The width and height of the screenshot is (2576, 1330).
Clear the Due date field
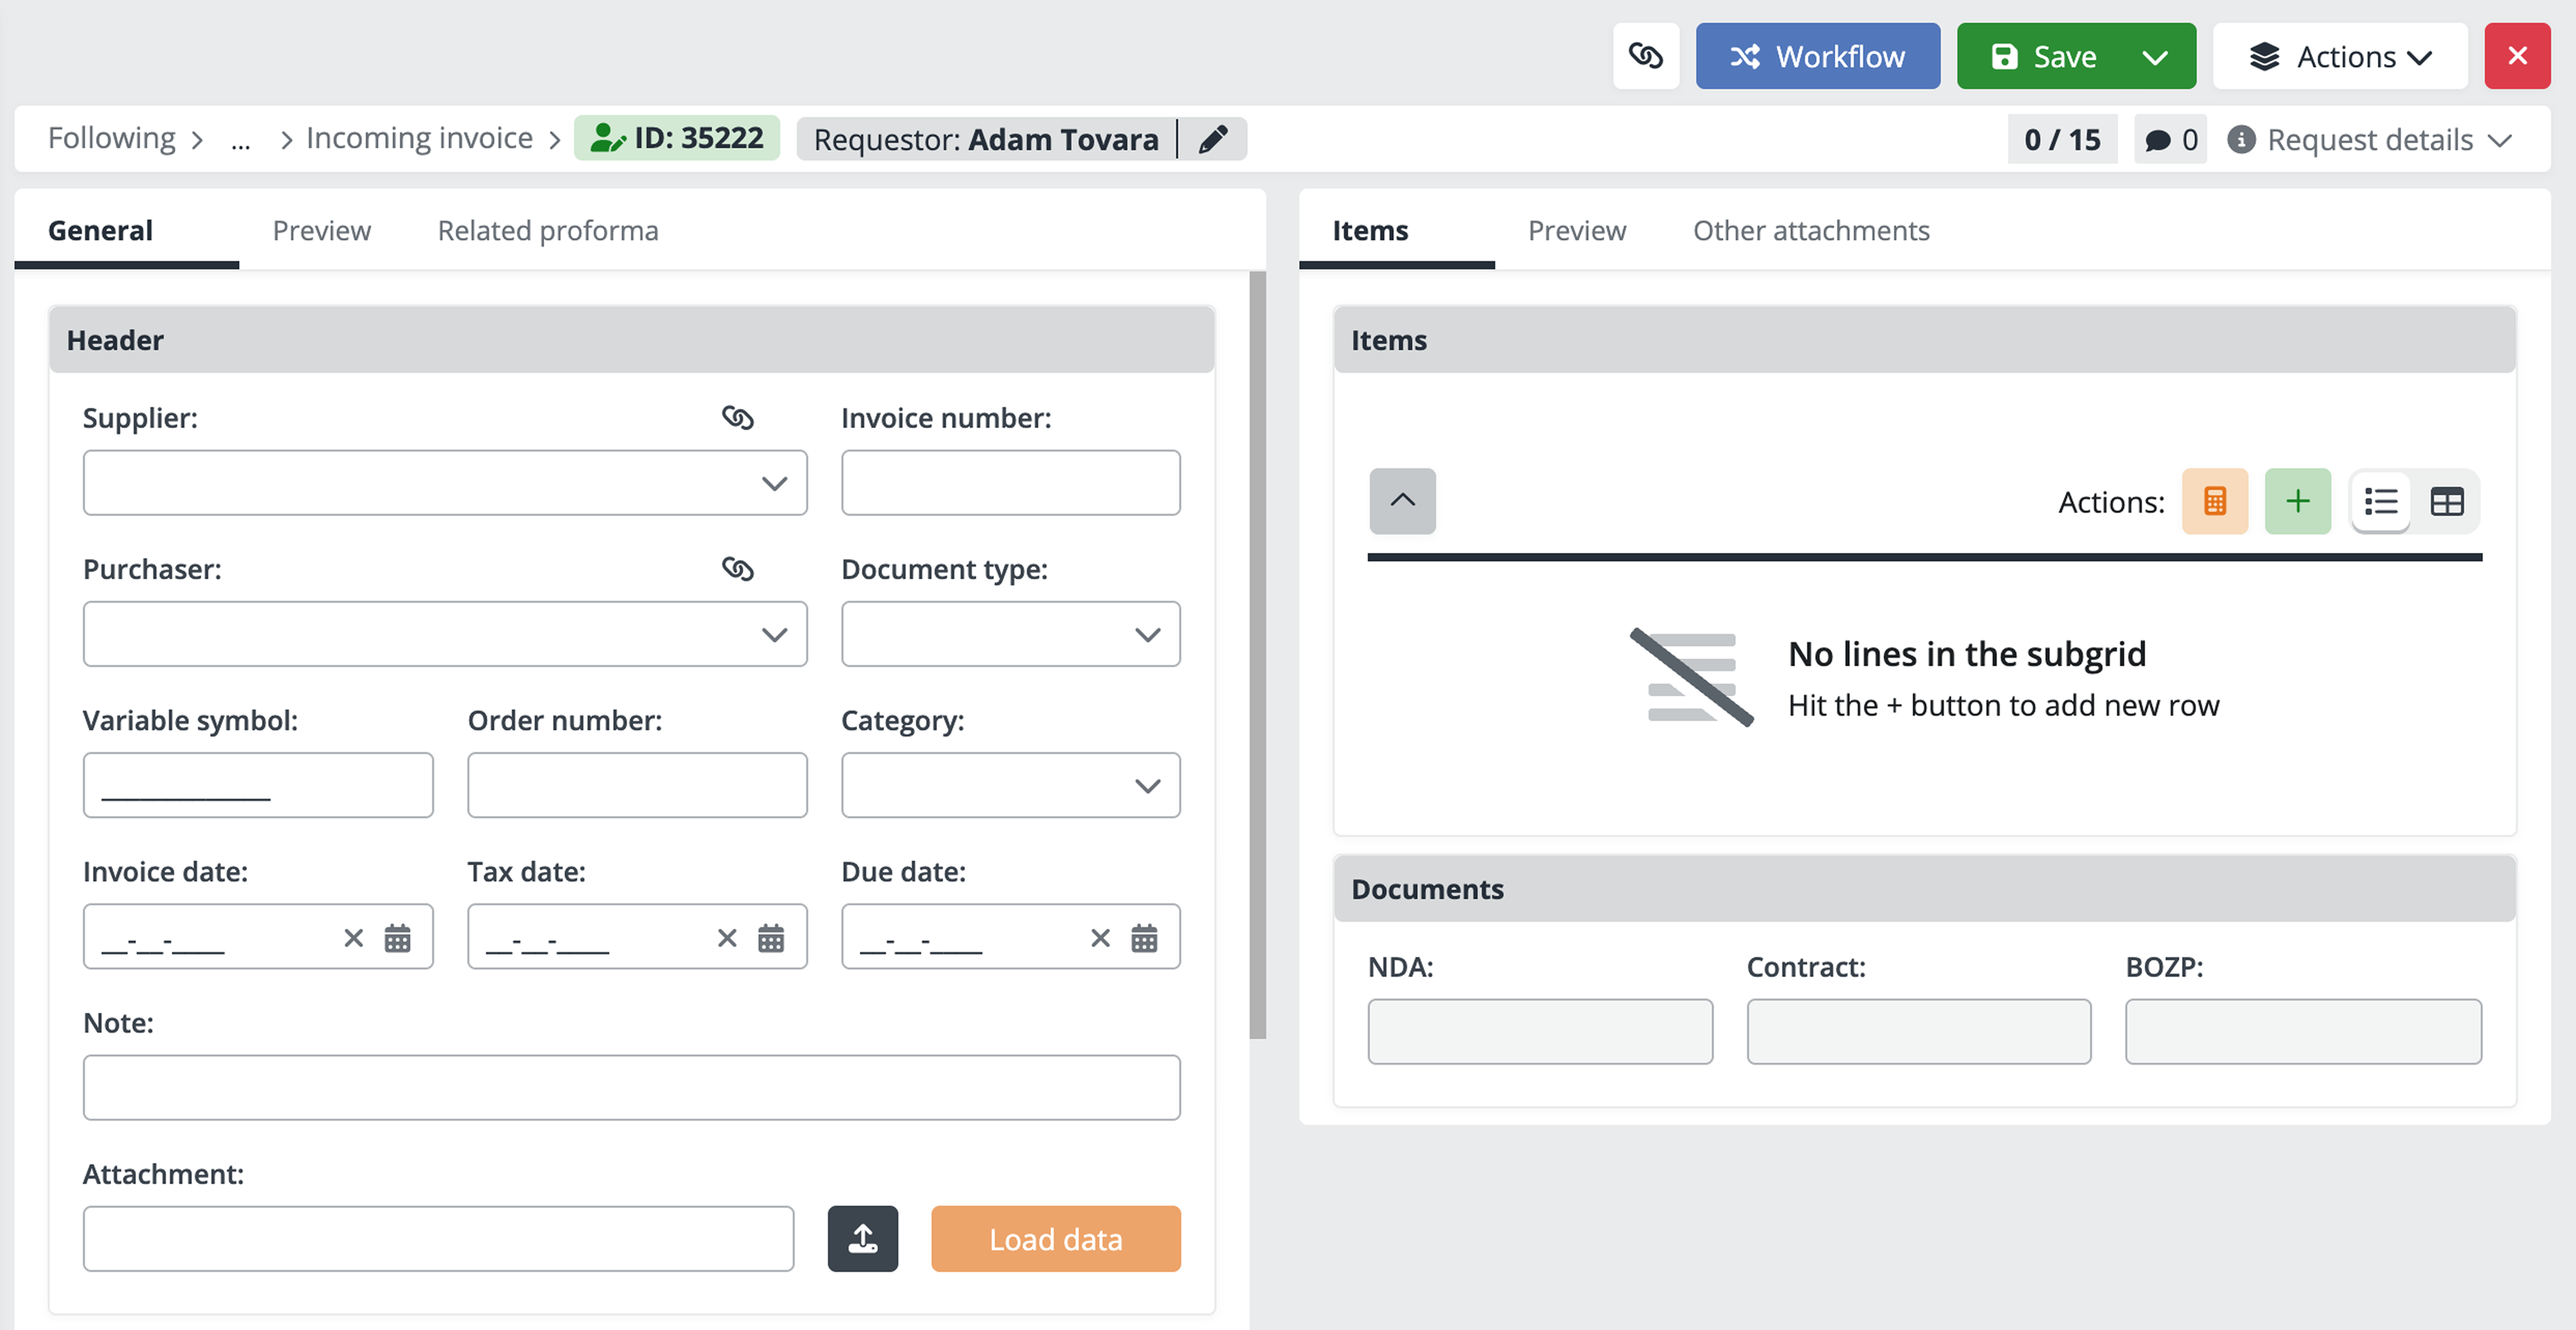click(x=1100, y=938)
